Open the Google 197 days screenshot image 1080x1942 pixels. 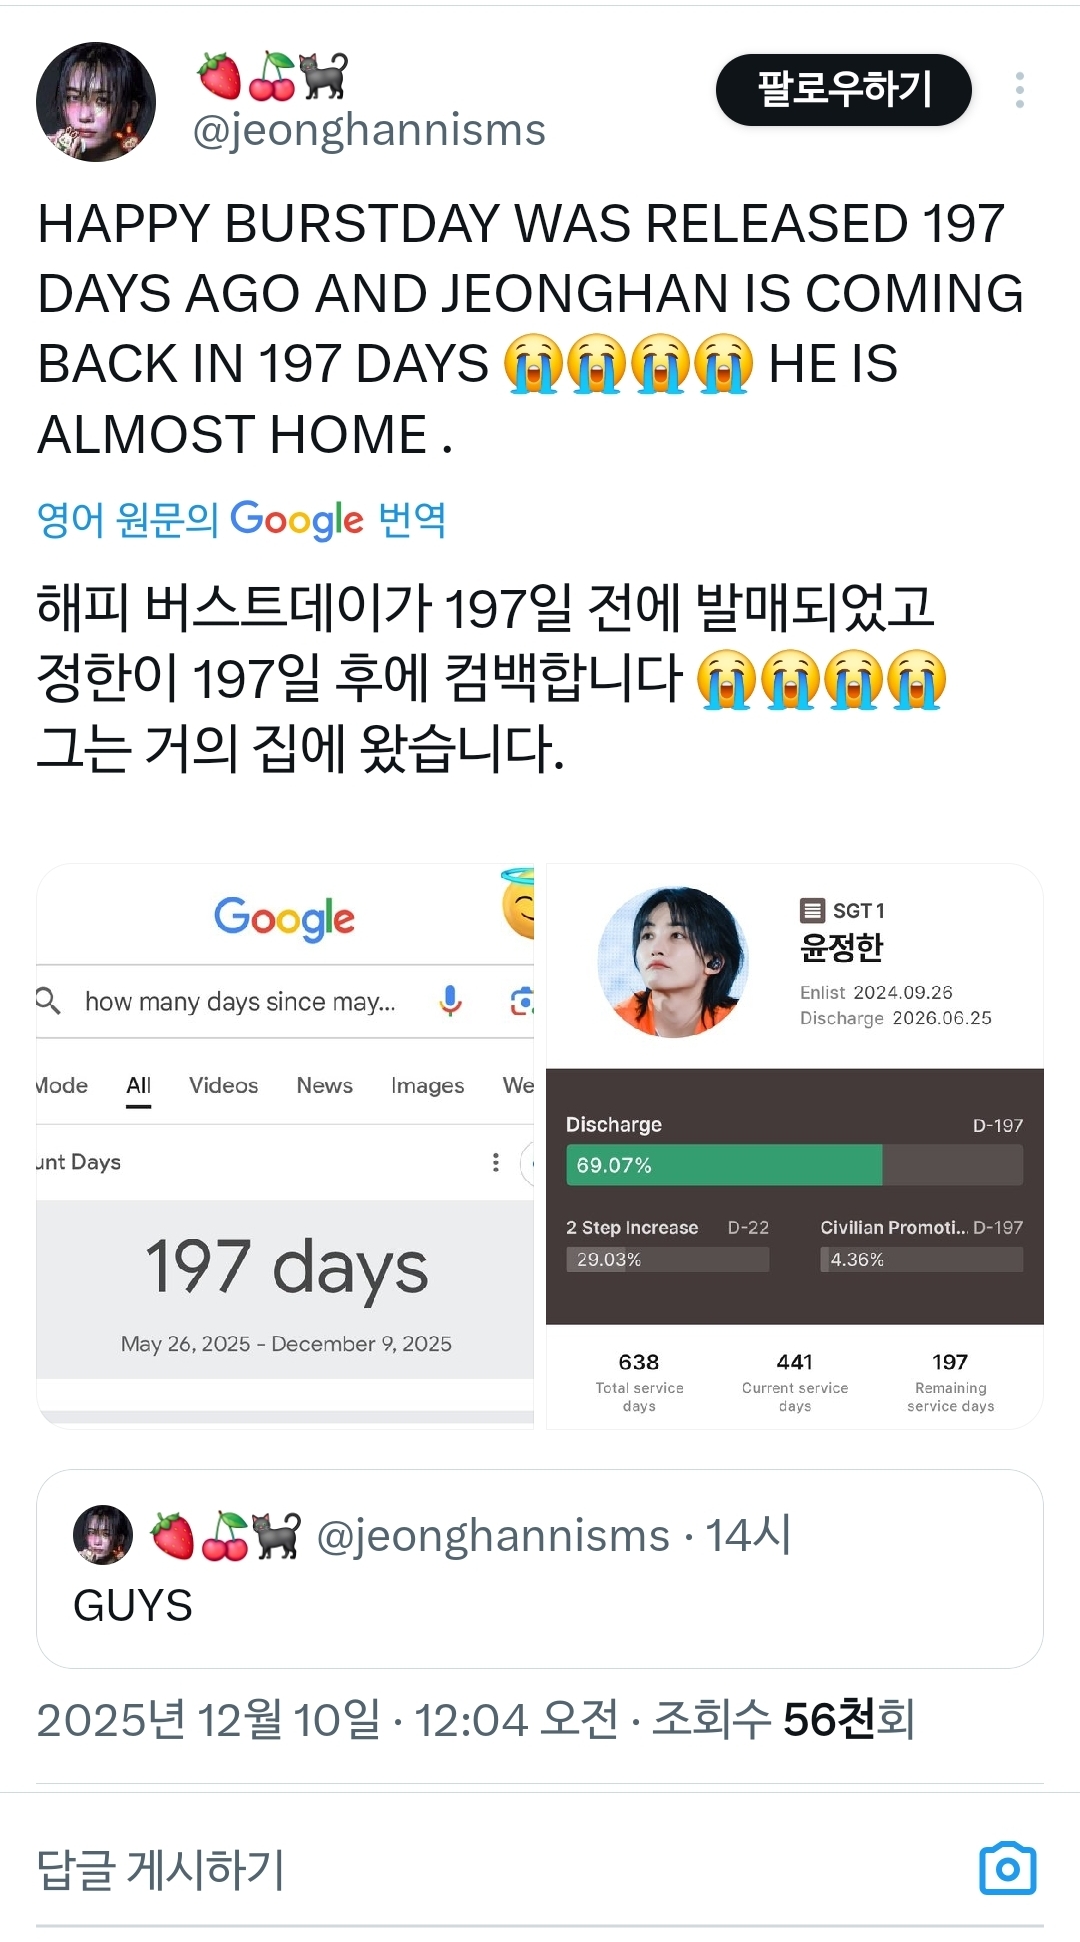(285, 1146)
